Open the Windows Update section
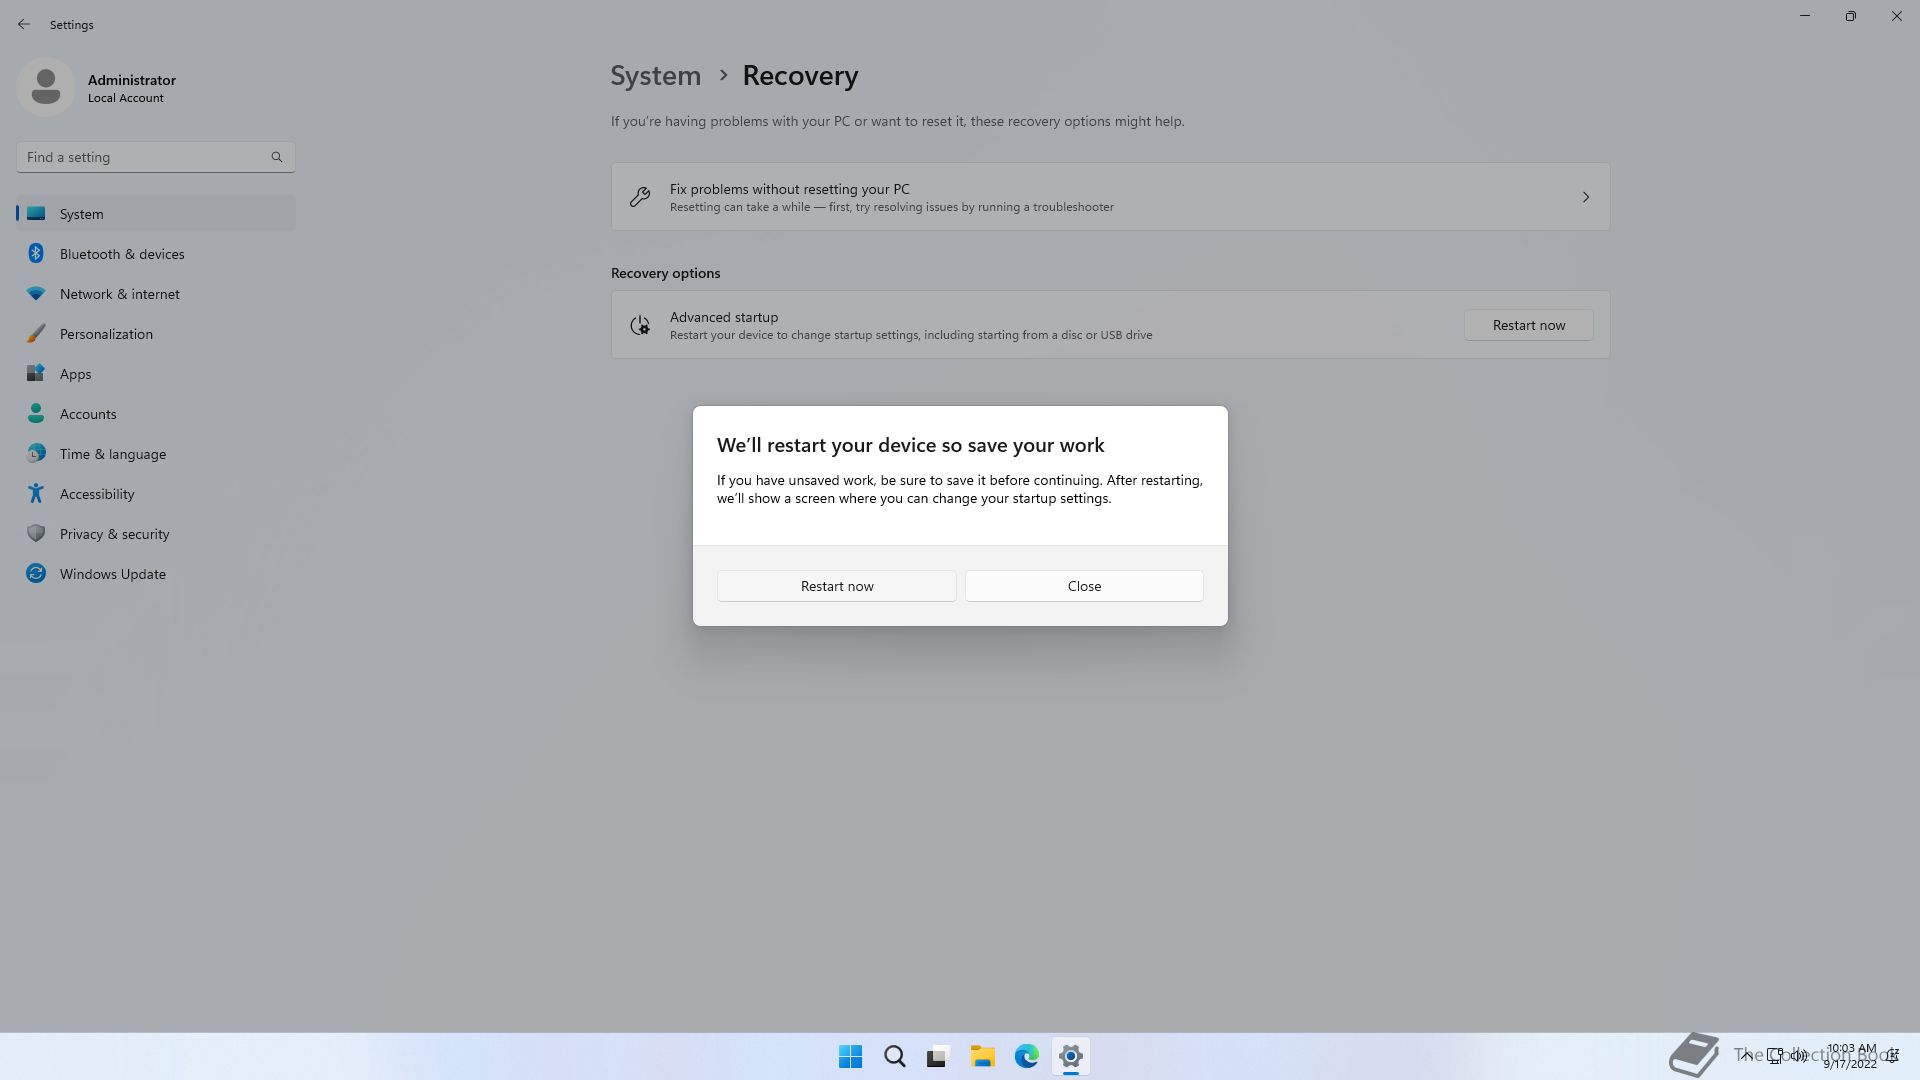The height and width of the screenshot is (1080, 1920). (112, 574)
